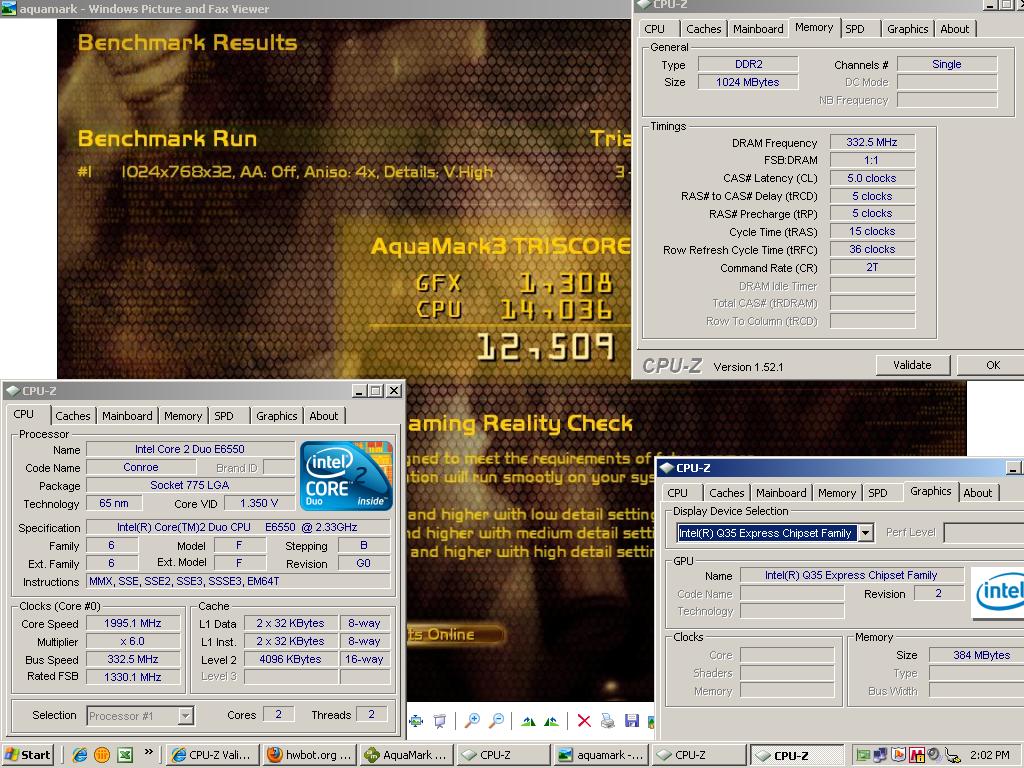The width and height of the screenshot is (1024, 768).
Task: Open Memory tab in bottom-left CPU-Z window
Action: tap(183, 416)
